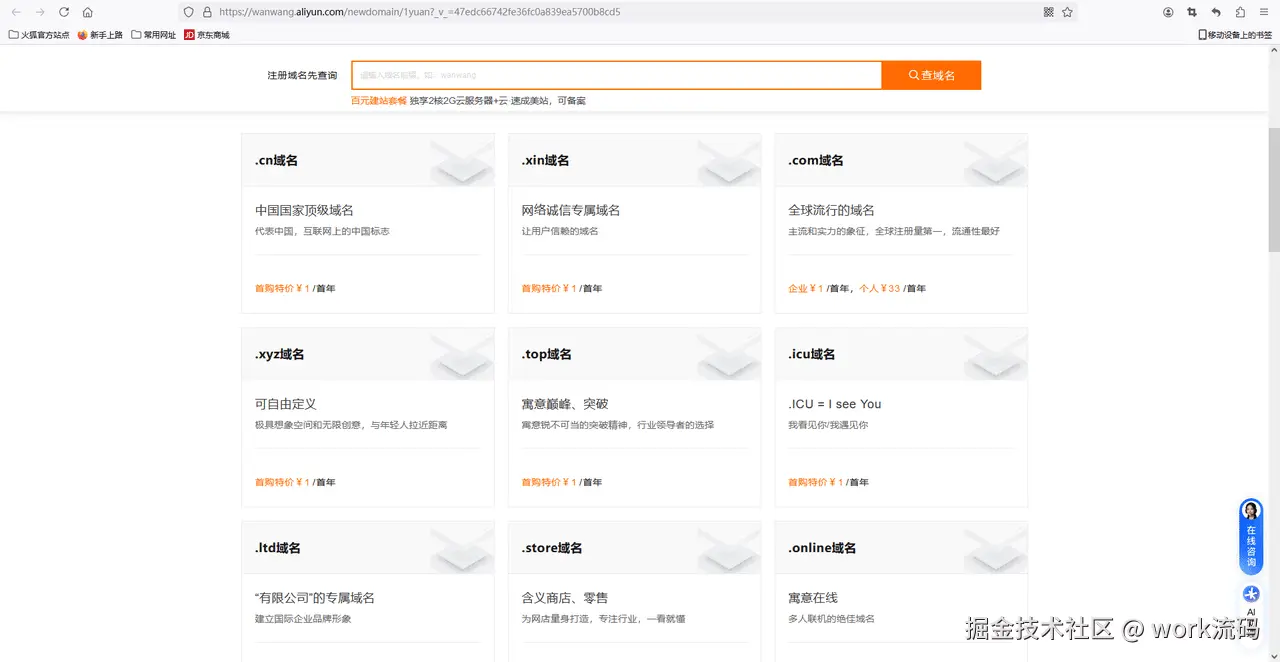Select the .xyz域名 card heading
Image resolution: width=1280 pixels, height=662 pixels.
click(x=279, y=354)
